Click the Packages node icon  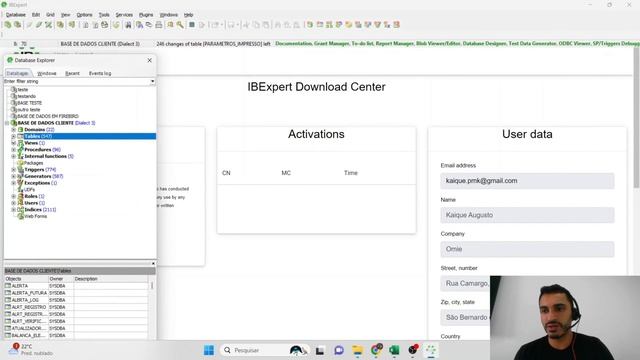point(20,163)
